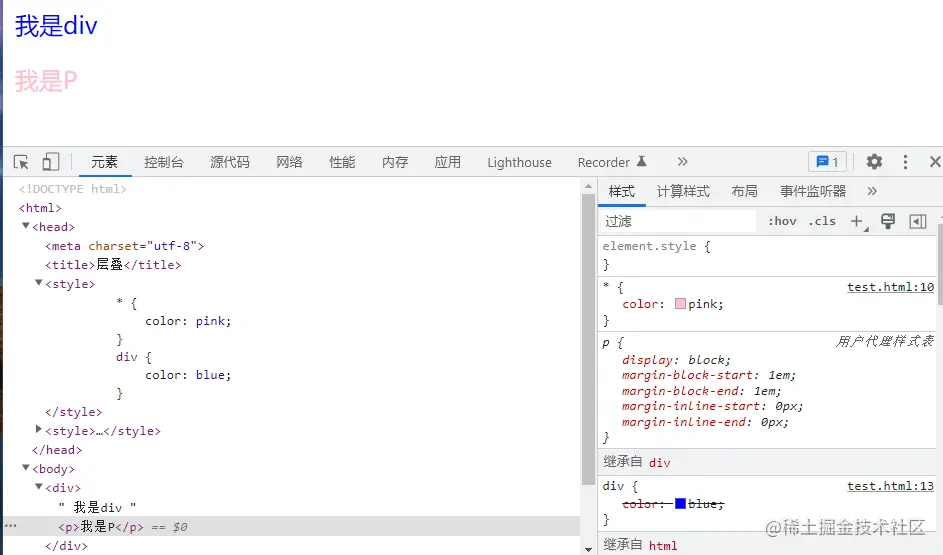Collapse the body element node
Image resolution: width=943 pixels, height=555 pixels.
click(26, 467)
